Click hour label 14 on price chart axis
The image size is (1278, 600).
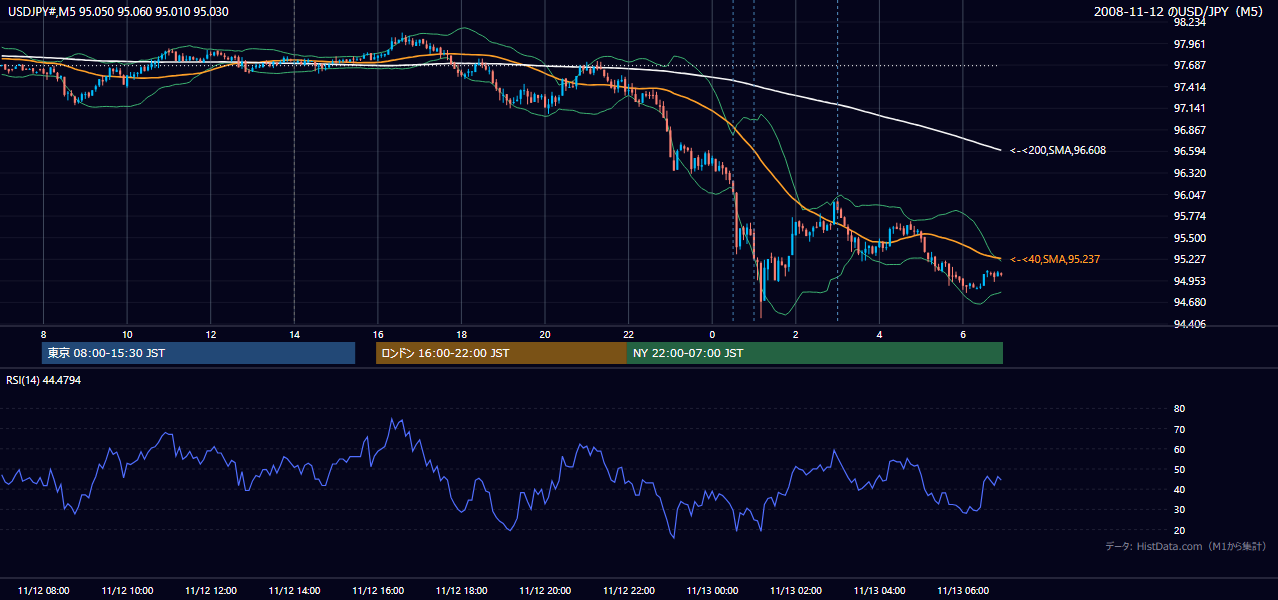pos(294,333)
